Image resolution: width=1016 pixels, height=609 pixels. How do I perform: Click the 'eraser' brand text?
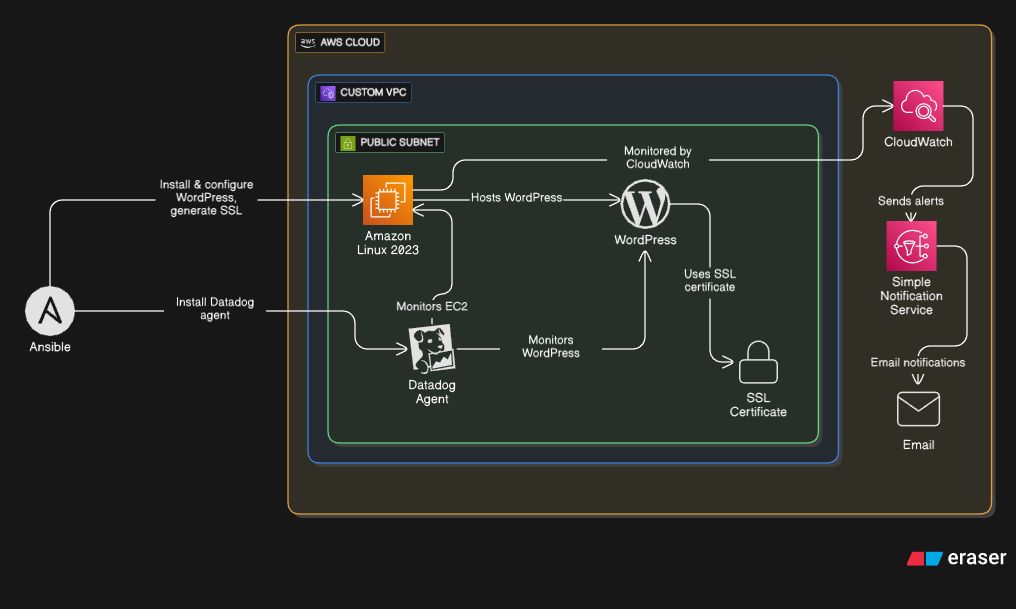tap(976, 558)
